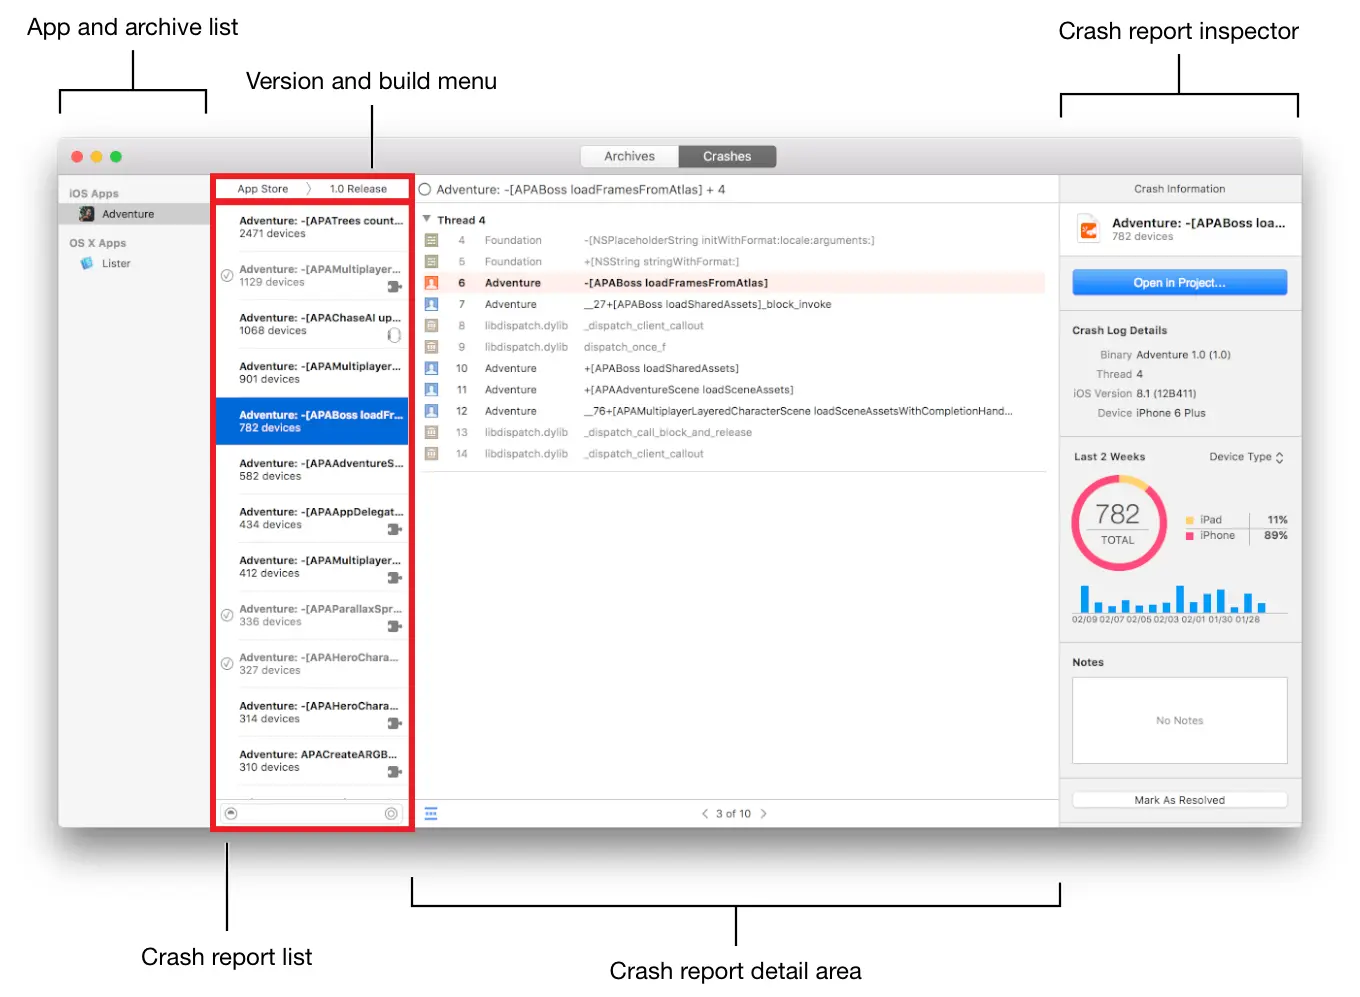
Task: Select Adventure under iOS Apps
Action: pos(134,214)
